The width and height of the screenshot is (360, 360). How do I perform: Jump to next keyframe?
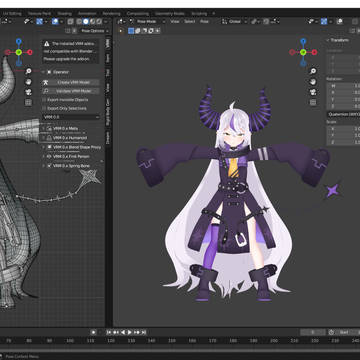[137, 332]
